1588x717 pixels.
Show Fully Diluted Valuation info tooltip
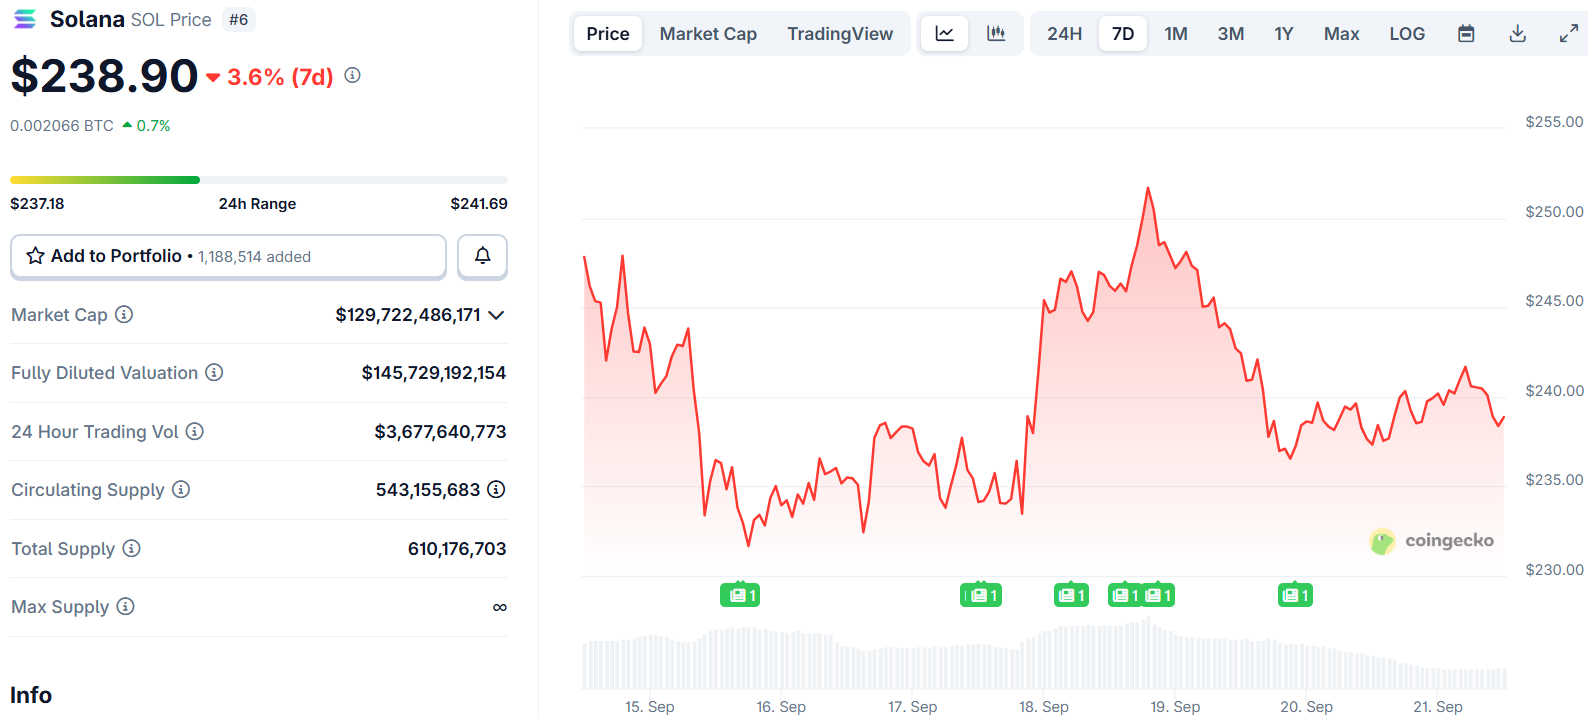click(214, 372)
